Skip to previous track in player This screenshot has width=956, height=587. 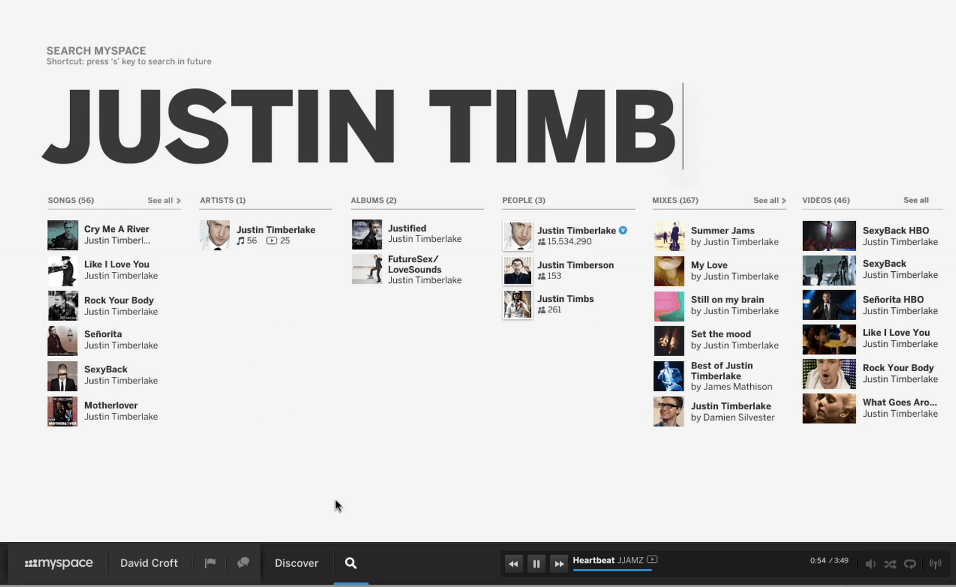click(513, 564)
